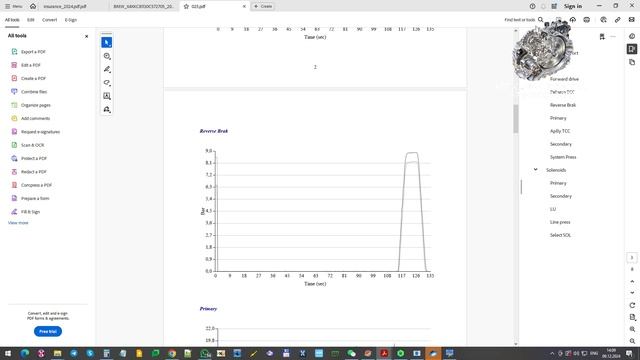The width and height of the screenshot is (640, 360).
Task: Click the help question mark icon
Action: 532,6
